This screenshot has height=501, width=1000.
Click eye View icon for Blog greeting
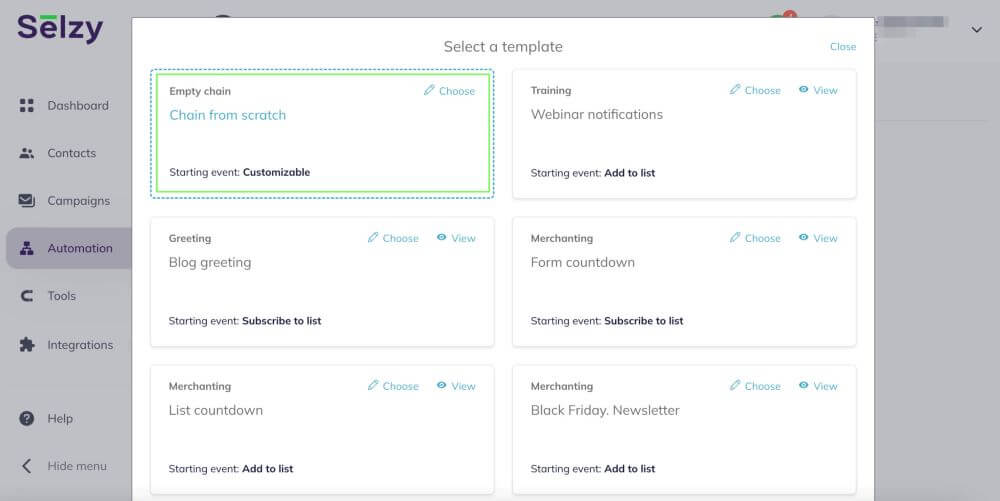pos(441,237)
